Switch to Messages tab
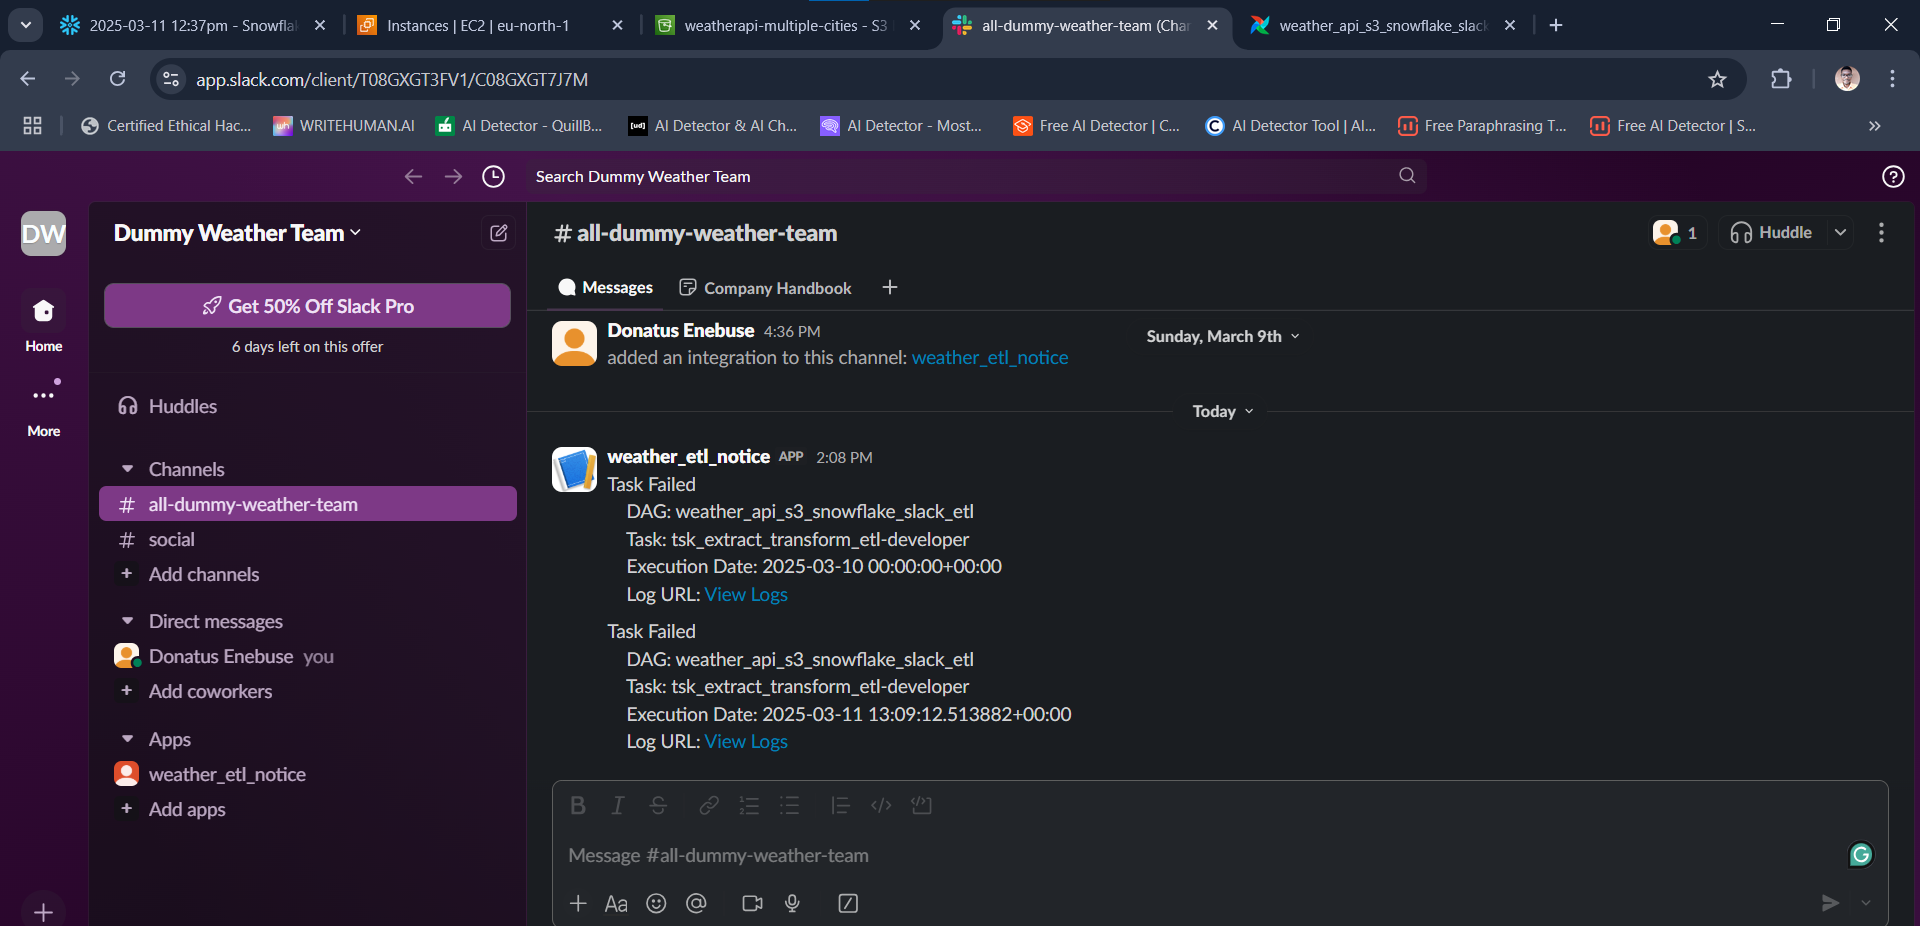Viewport: 1920px width, 926px height. coord(606,288)
